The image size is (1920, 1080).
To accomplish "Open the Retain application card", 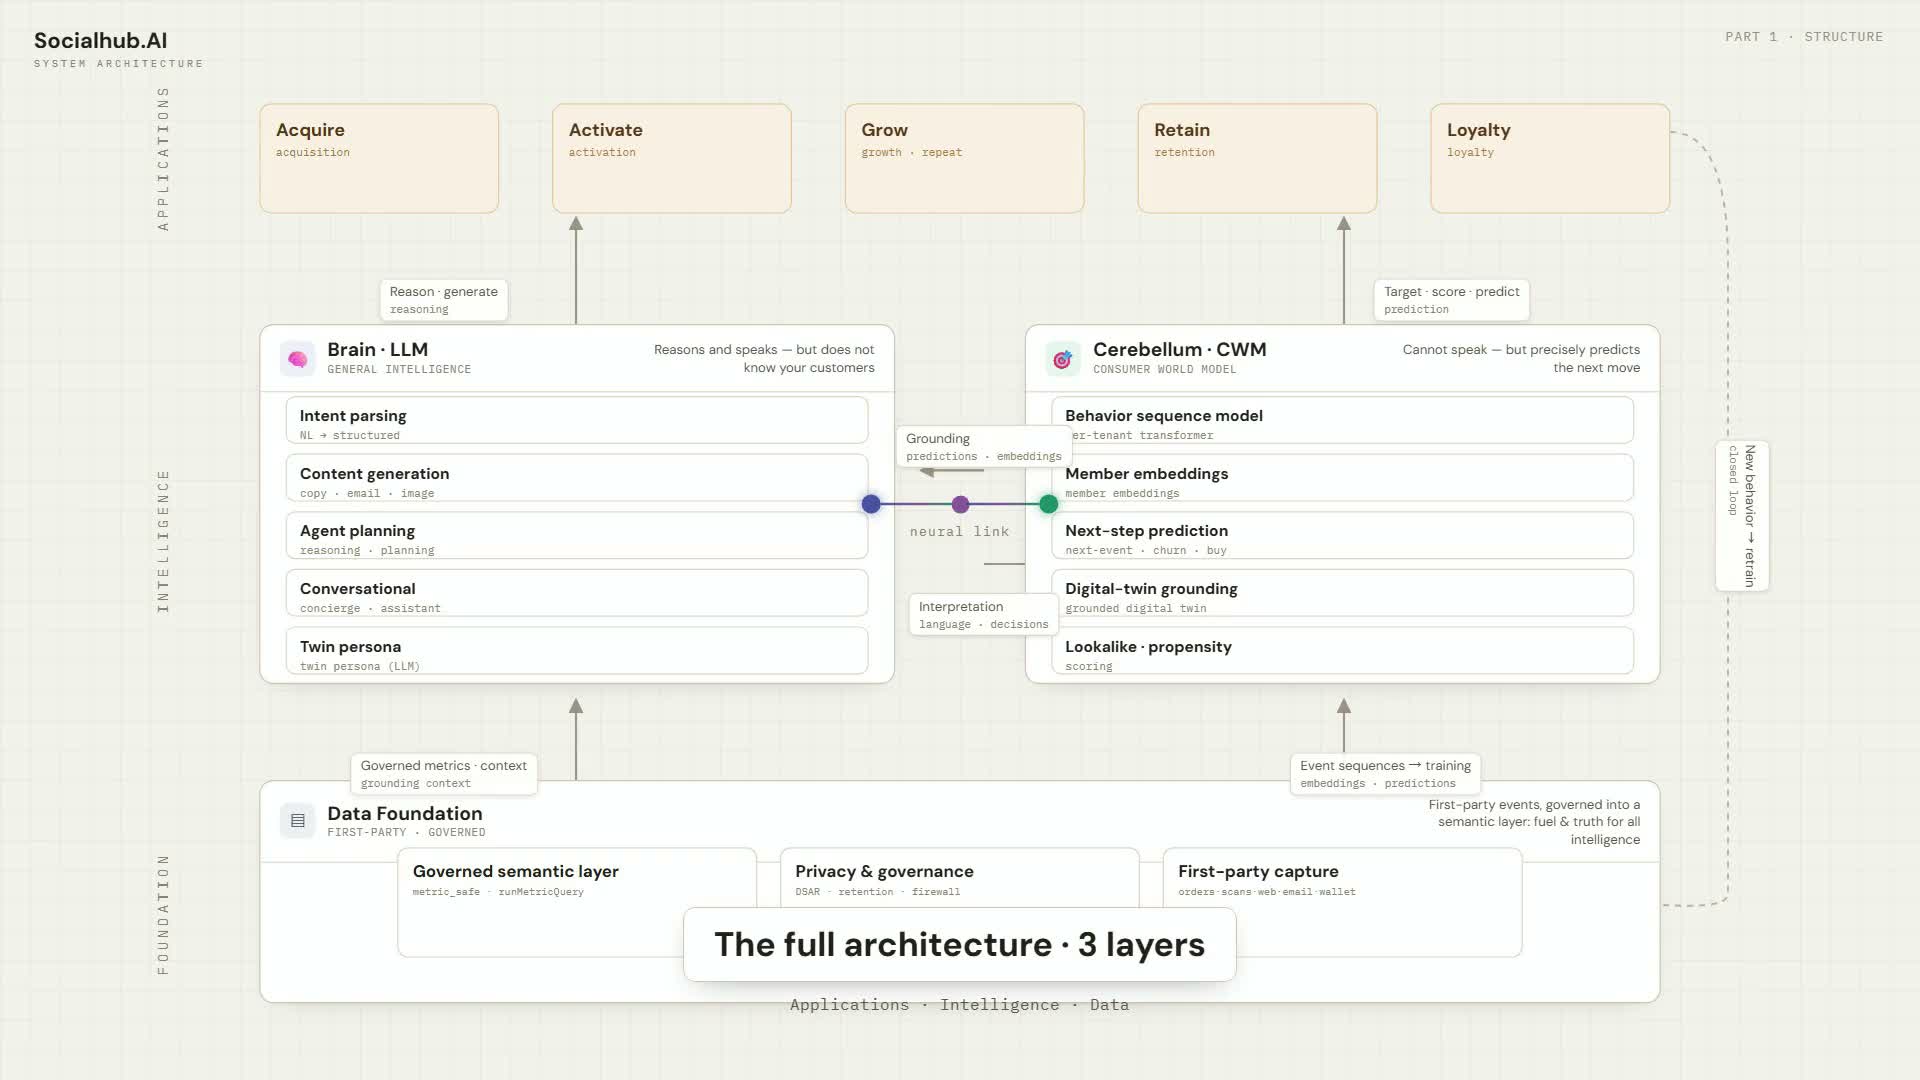I will coord(1257,158).
